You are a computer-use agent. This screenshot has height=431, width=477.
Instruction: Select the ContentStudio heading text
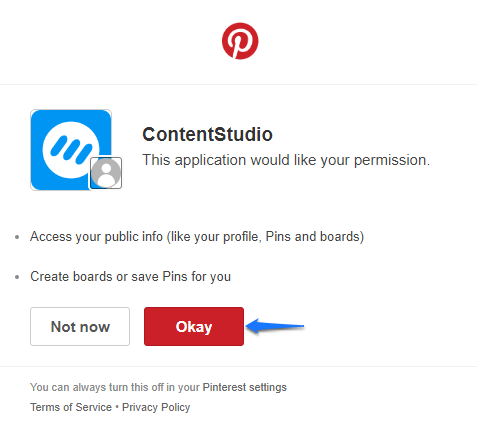click(207, 134)
